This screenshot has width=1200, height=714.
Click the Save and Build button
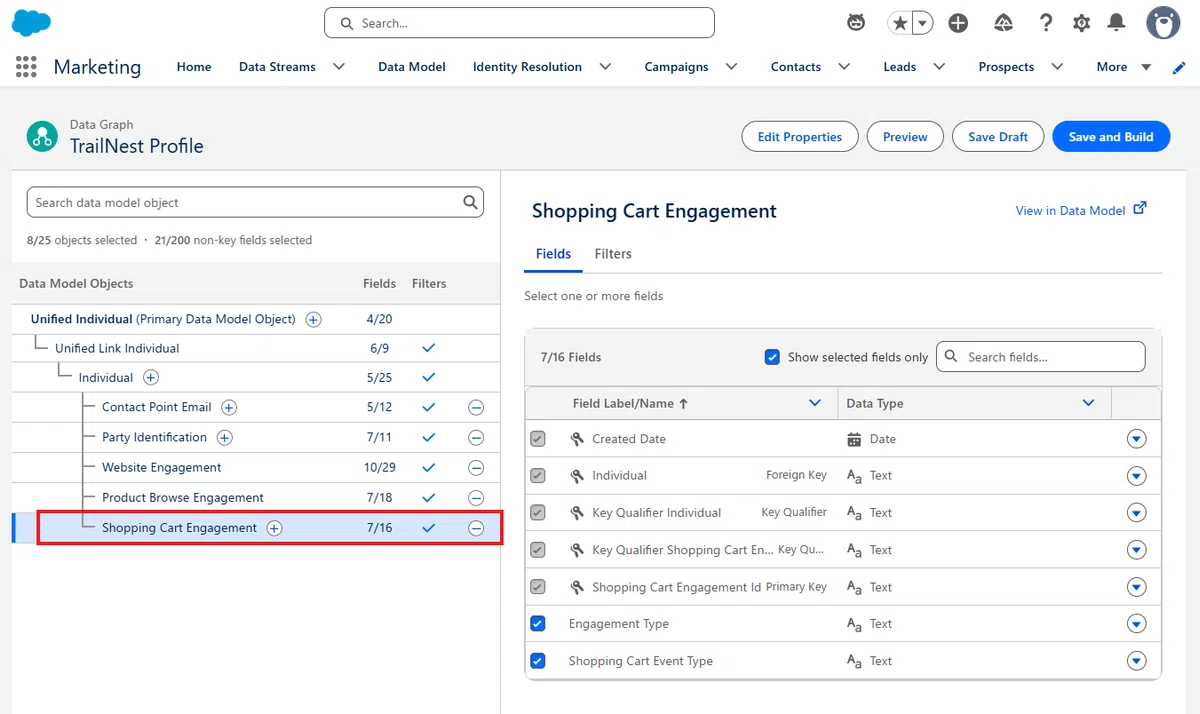coord(1111,137)
